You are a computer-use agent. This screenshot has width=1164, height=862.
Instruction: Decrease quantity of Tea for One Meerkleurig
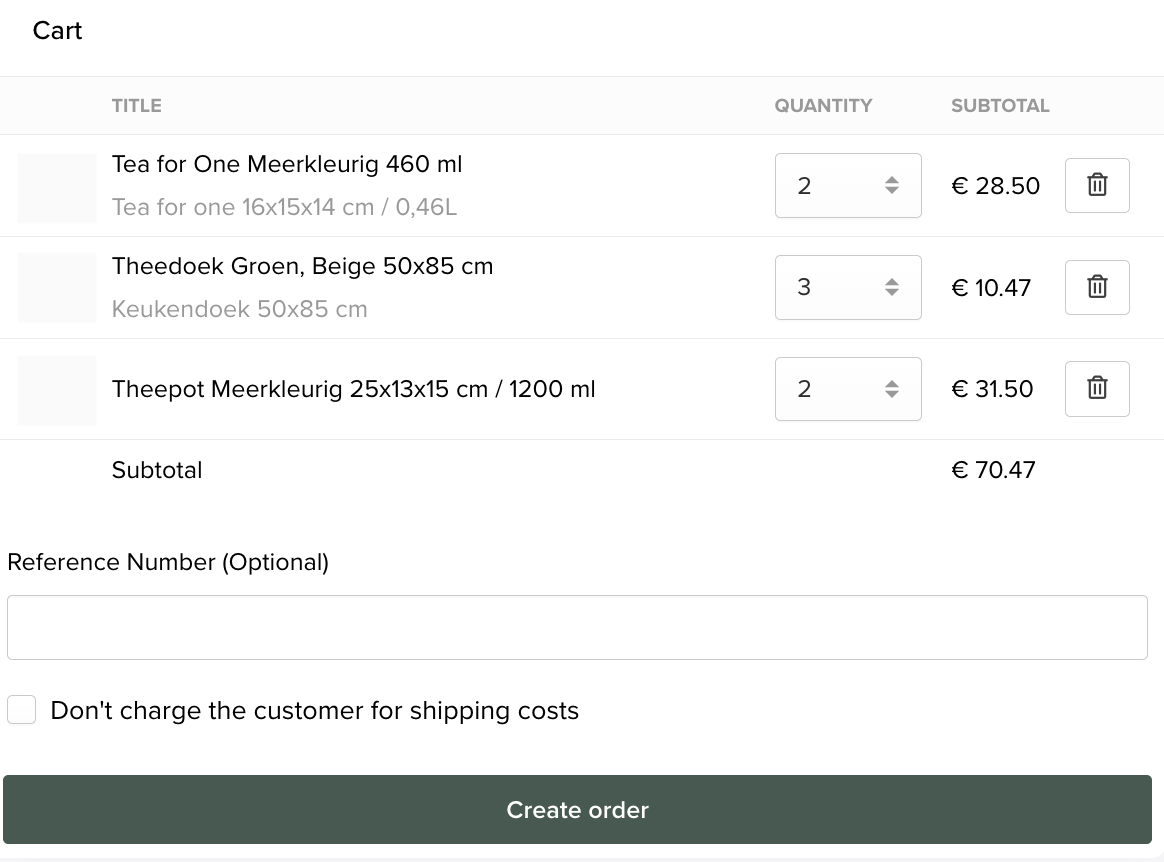coord(892,191)
